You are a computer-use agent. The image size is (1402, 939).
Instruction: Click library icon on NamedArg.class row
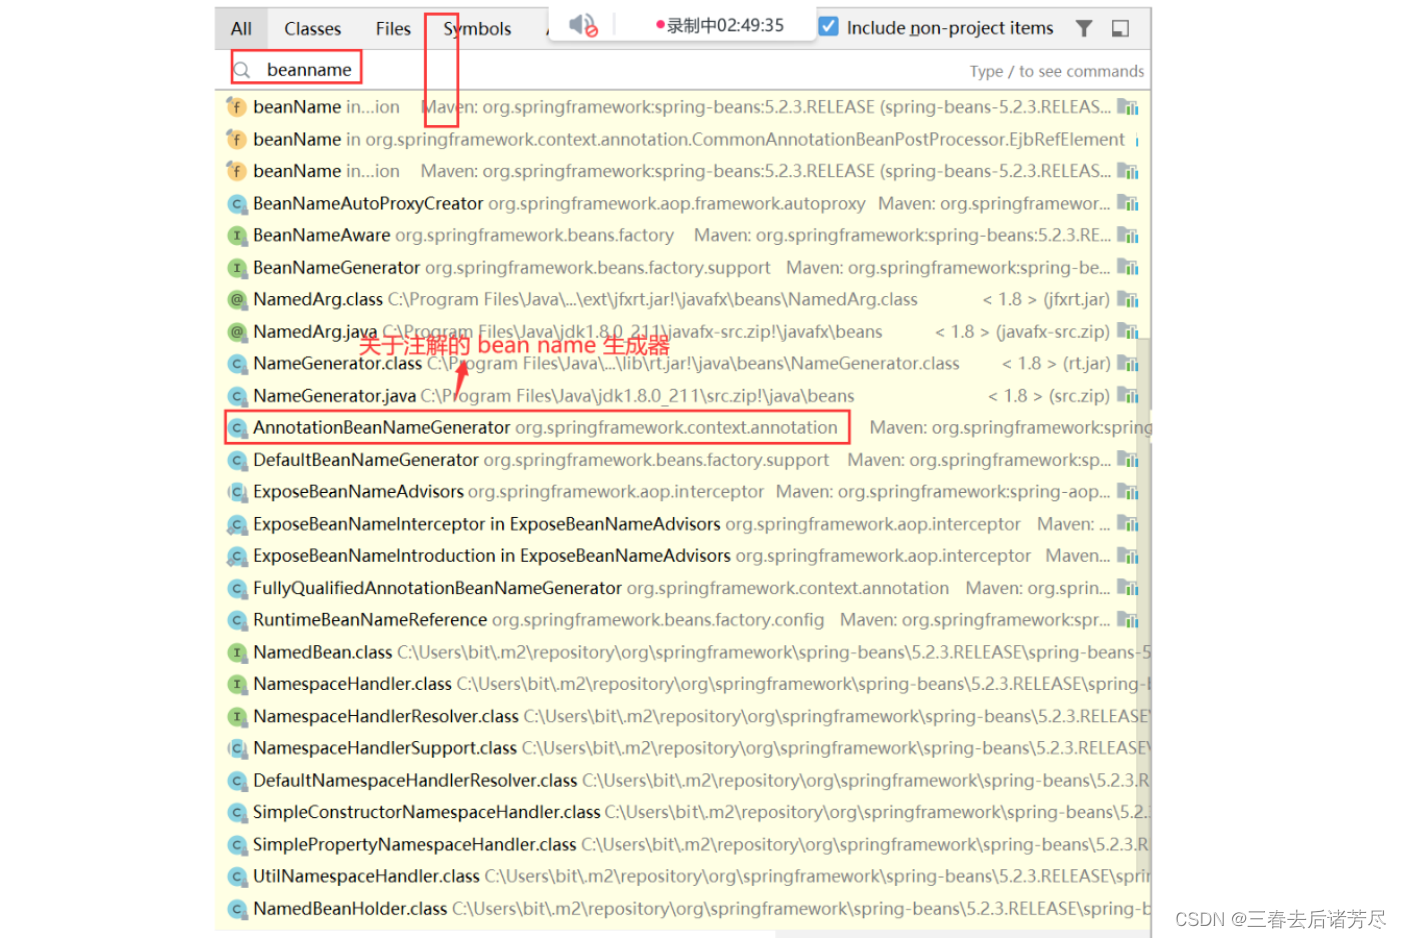(1128, 300)
